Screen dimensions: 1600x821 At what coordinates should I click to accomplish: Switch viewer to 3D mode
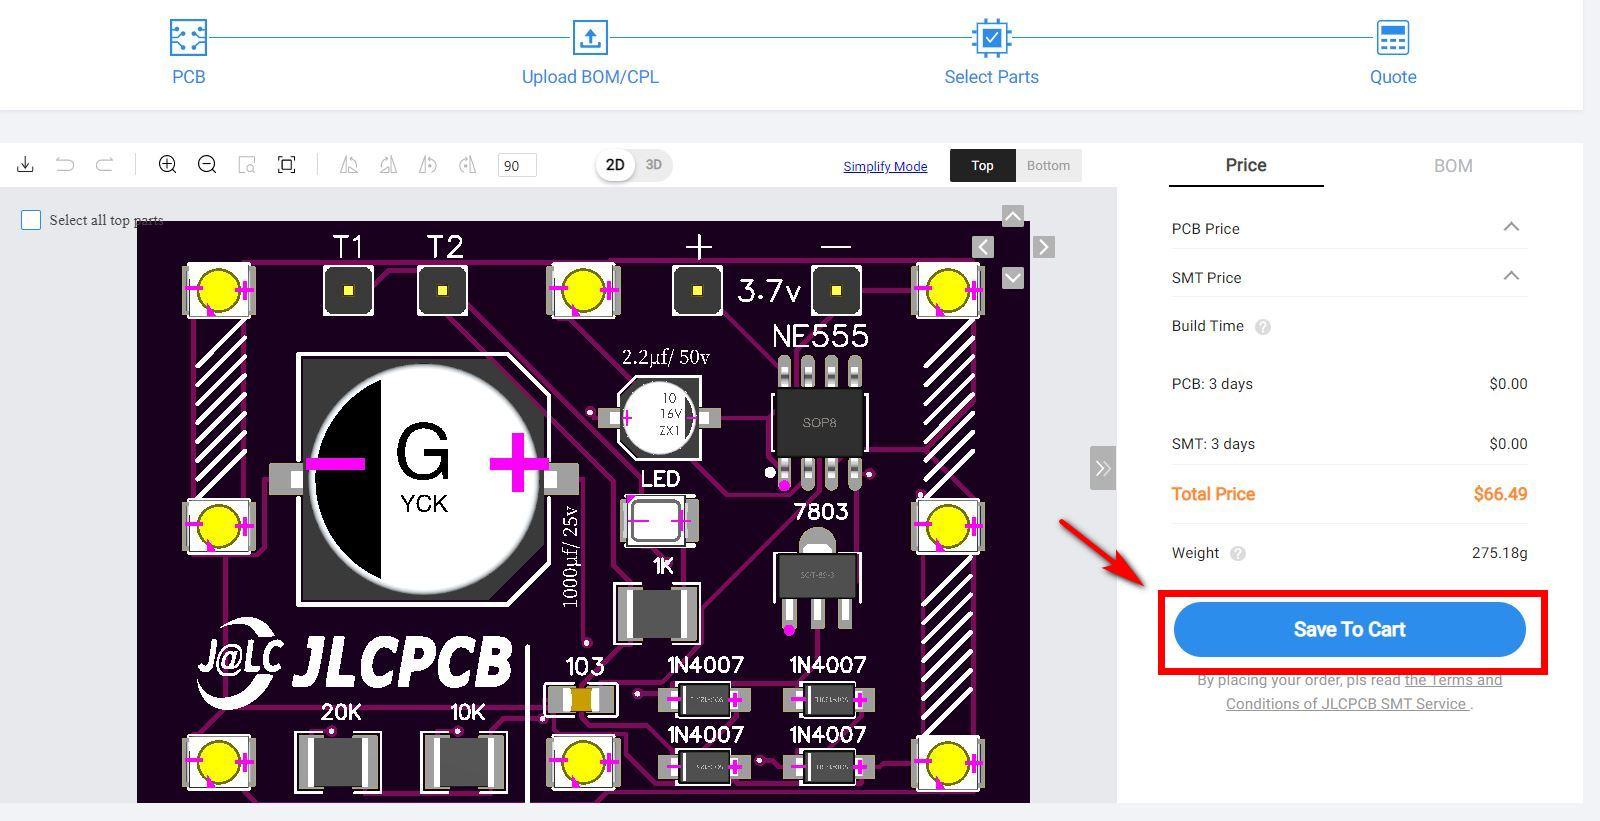[653, 165]
